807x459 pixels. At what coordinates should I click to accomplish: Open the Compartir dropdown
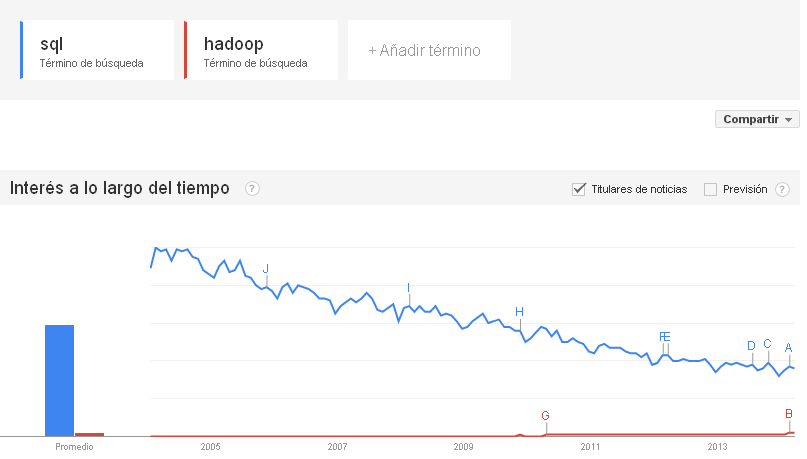coord(757,119)
